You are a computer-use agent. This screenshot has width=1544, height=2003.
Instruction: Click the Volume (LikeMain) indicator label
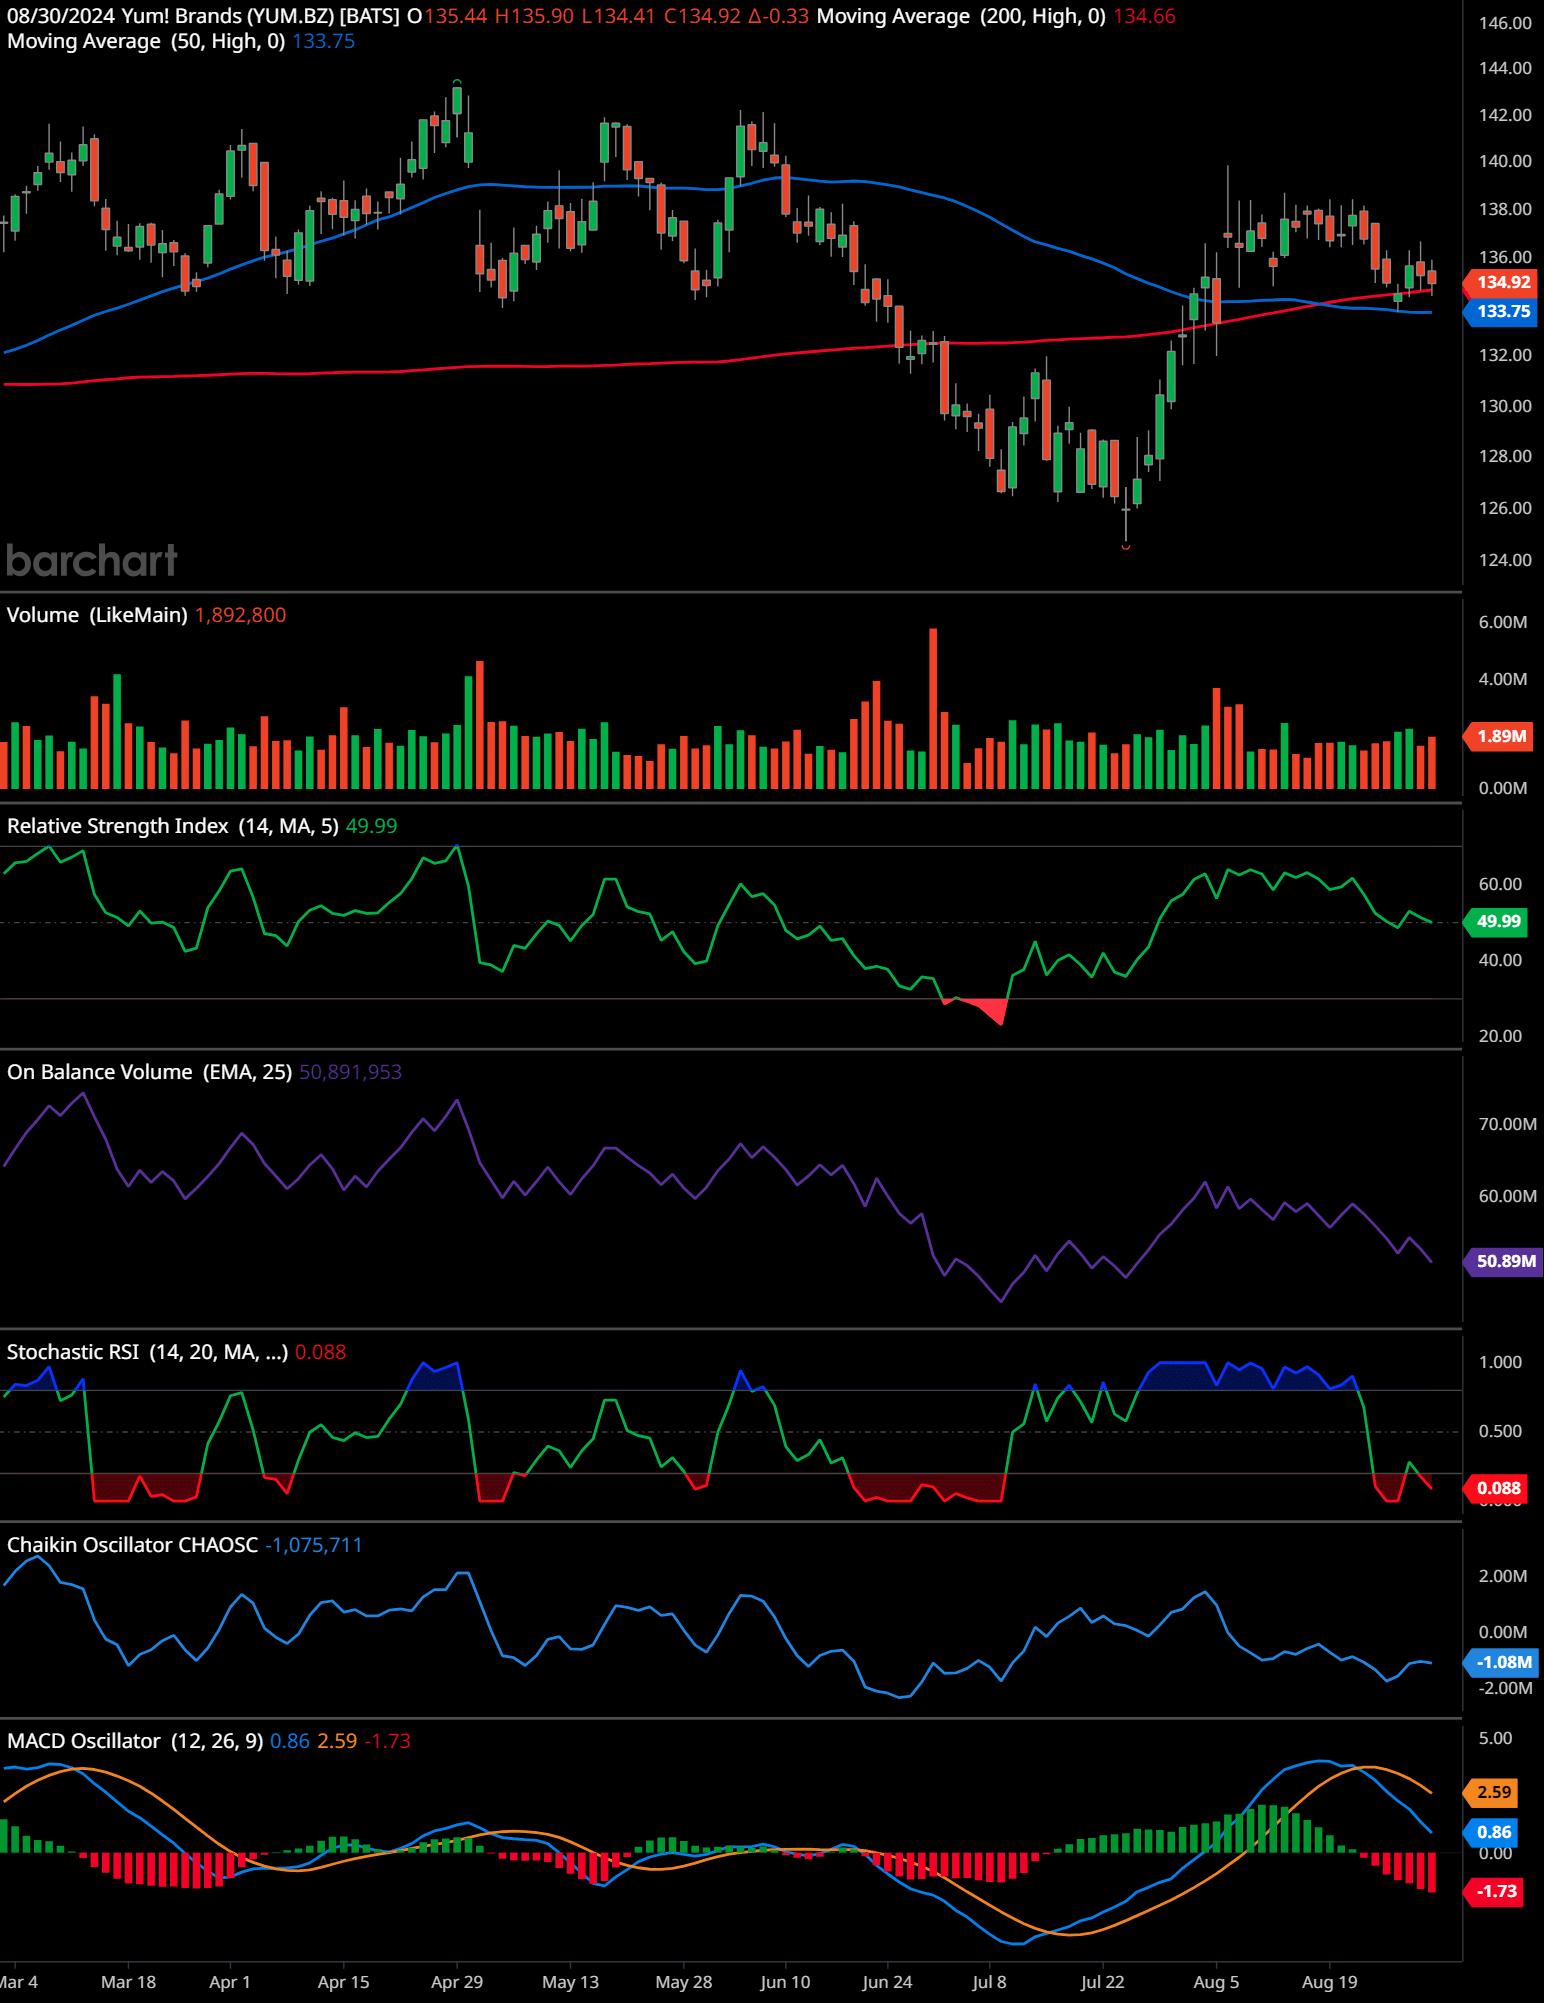tap(97, 615)
